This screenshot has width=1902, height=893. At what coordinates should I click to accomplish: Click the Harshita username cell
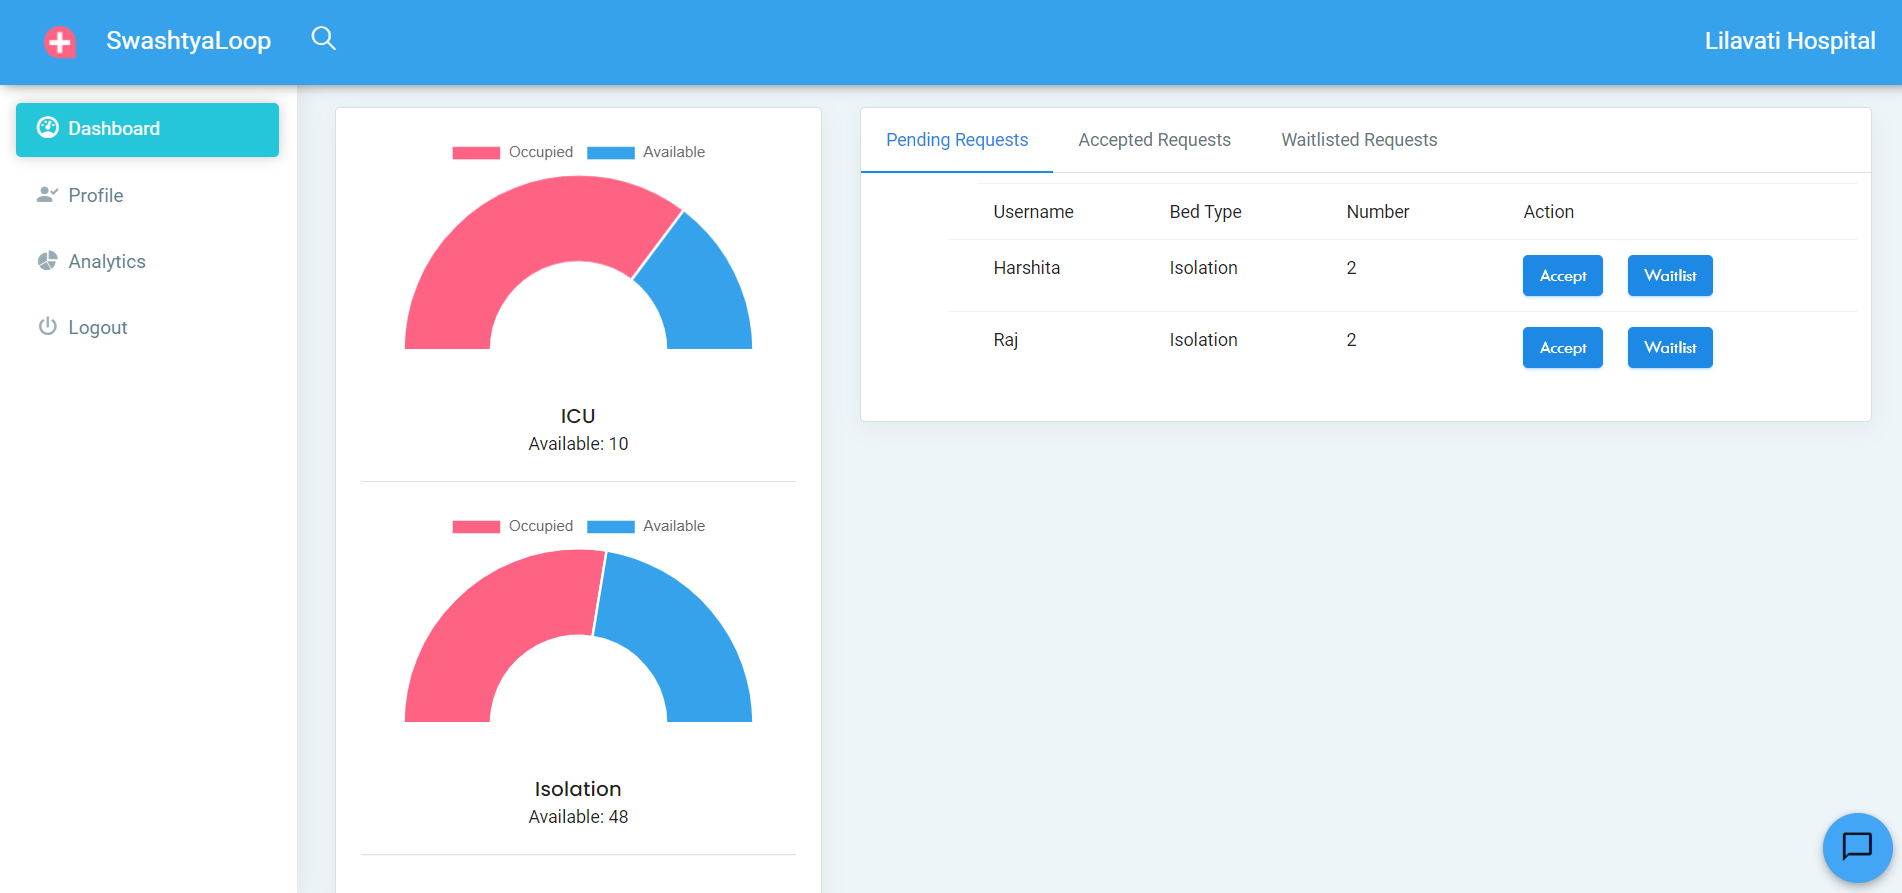(x=1026, y=268)
